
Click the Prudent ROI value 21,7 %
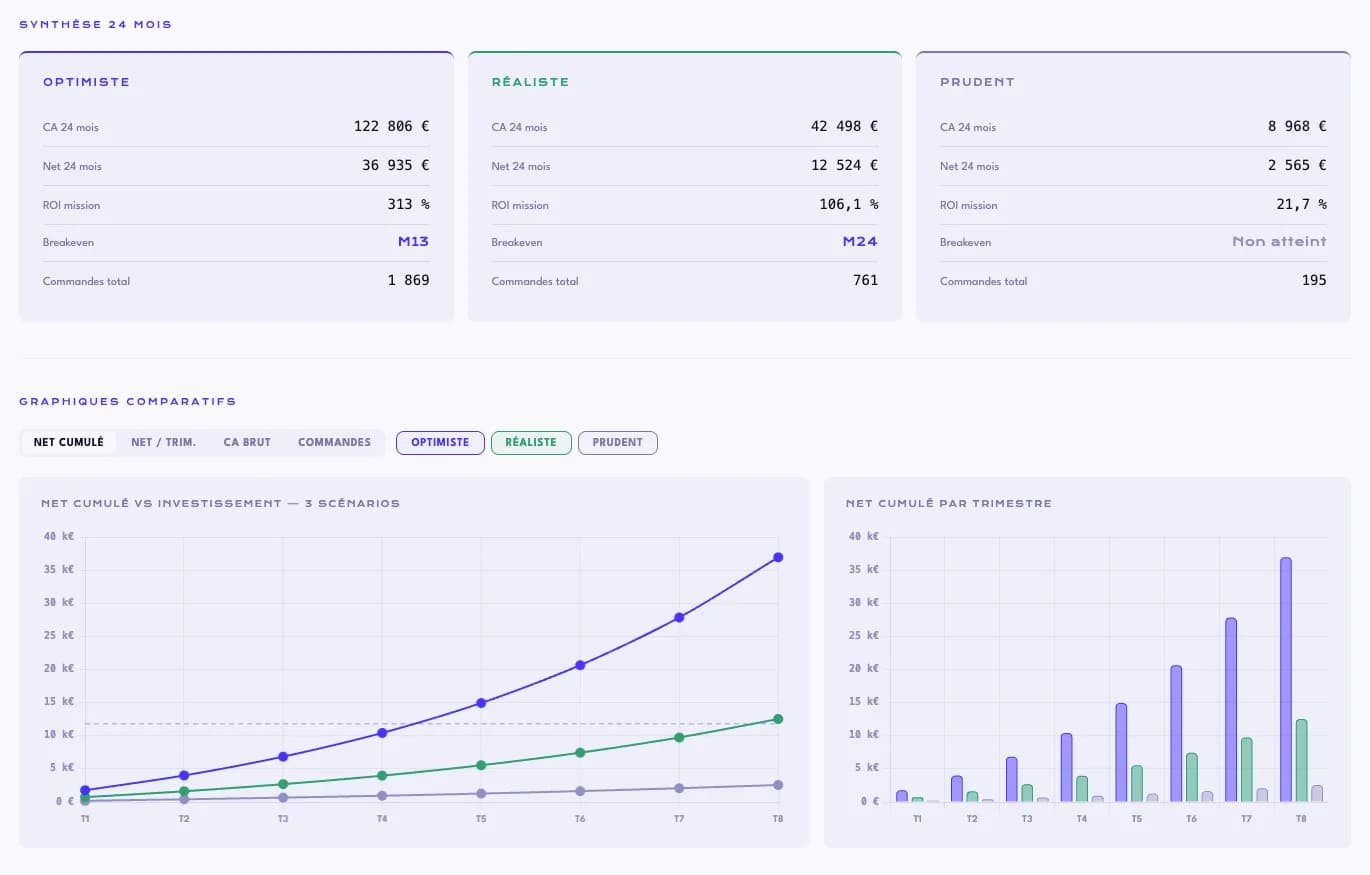1301,204
